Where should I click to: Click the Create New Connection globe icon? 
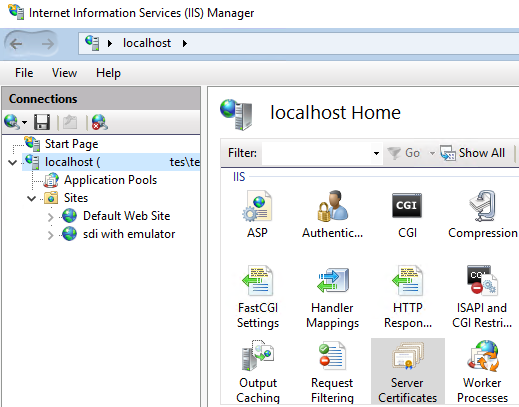point(11,122)
